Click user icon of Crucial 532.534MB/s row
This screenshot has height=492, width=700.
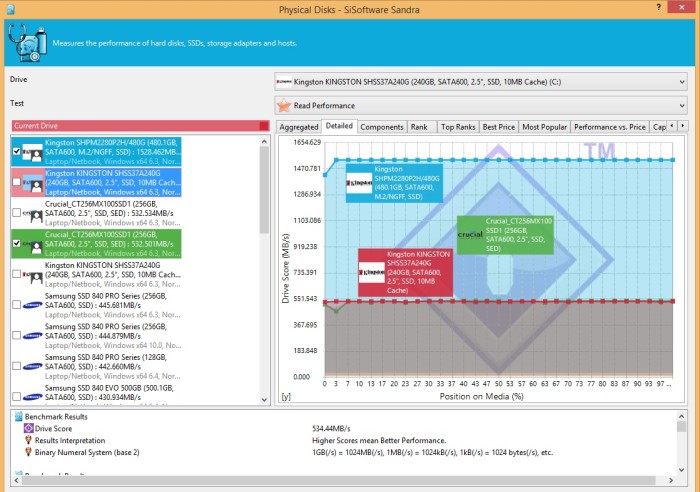(x=36, y=217)
